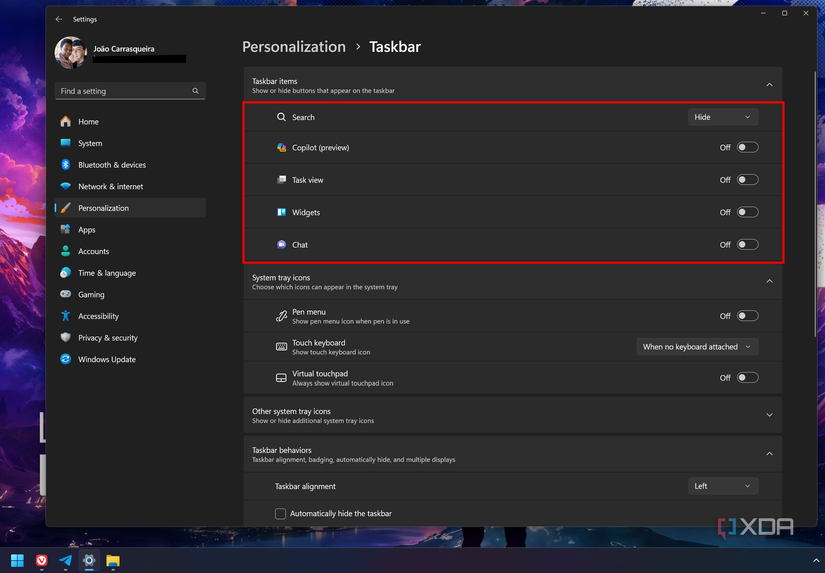The image size is (825, 573).
Task: Enable the Virtual touchpad toggle
Action: 747,378
